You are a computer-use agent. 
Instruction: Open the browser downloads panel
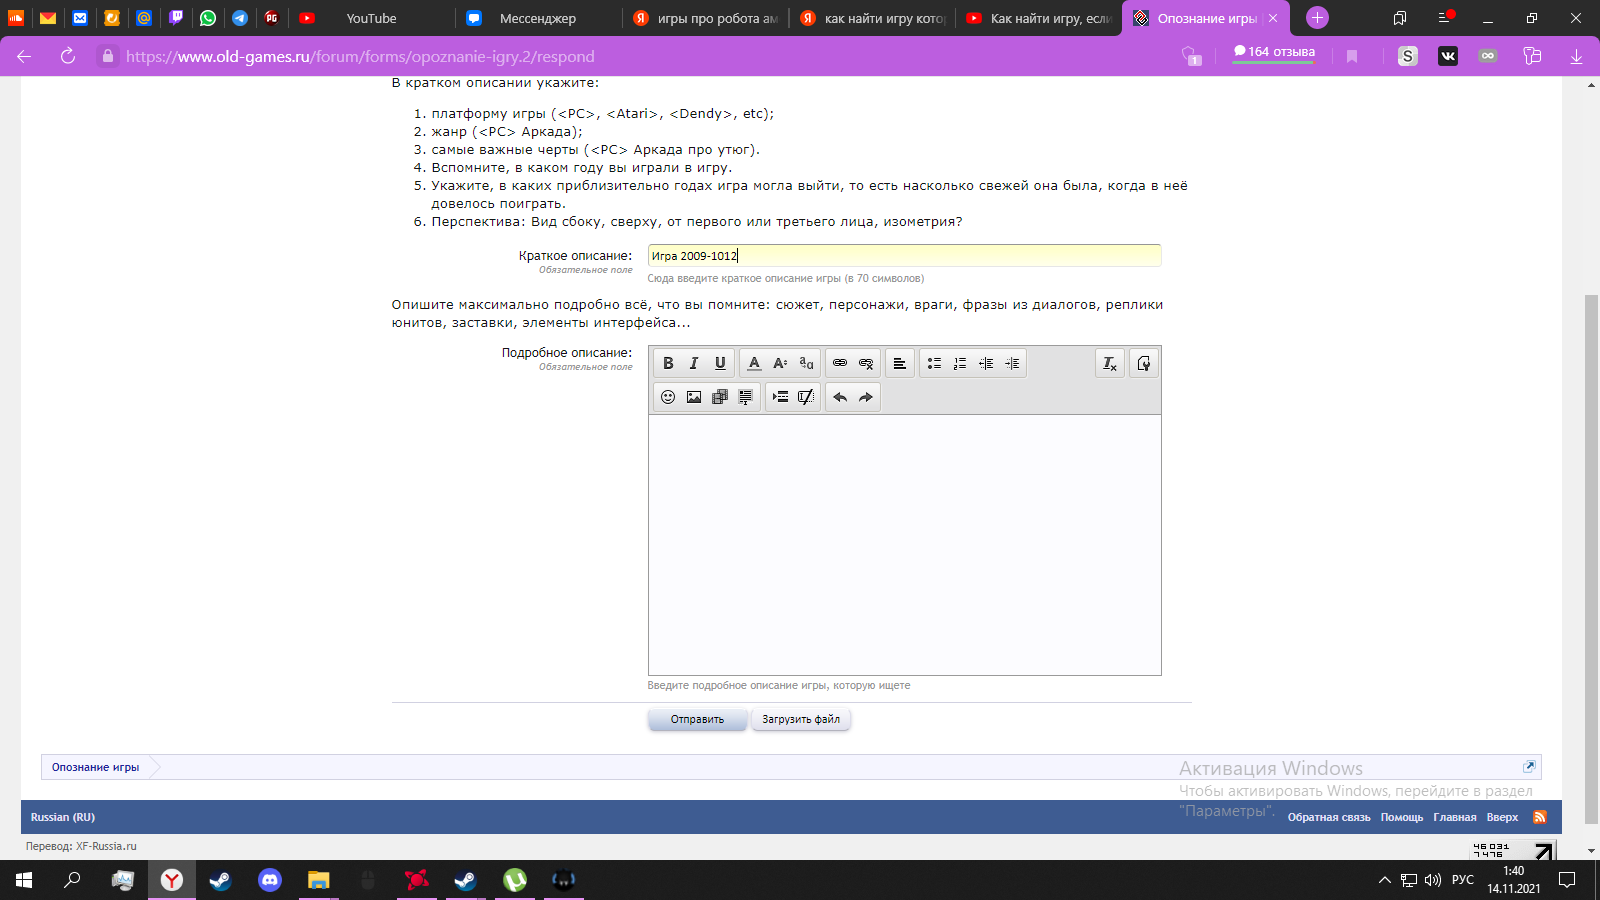[1576, 56]
